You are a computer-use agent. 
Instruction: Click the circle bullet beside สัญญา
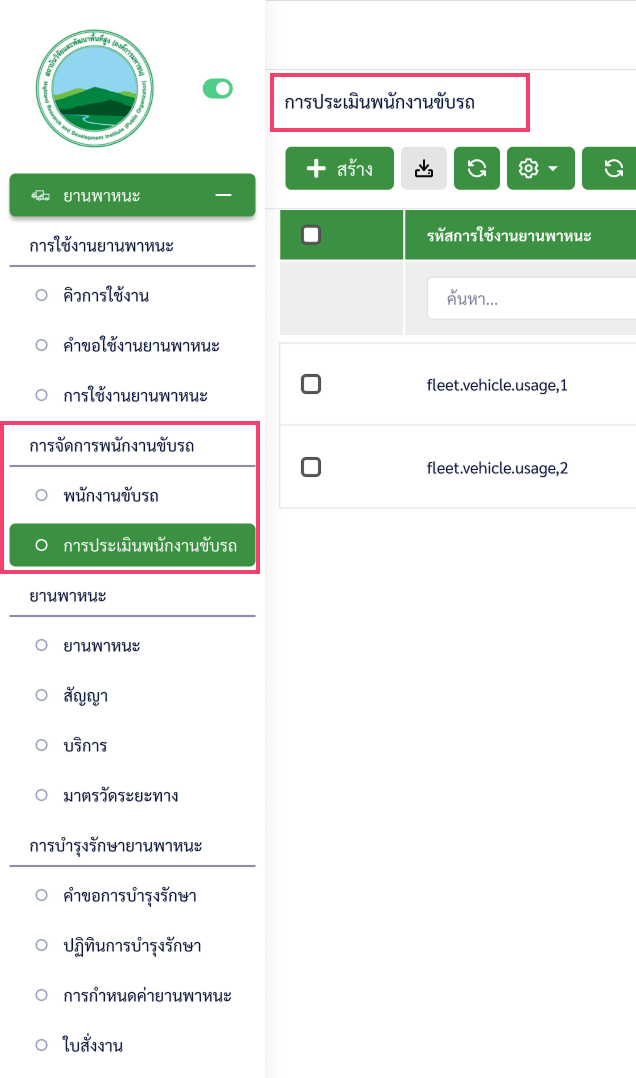click(x=41, y=695)
